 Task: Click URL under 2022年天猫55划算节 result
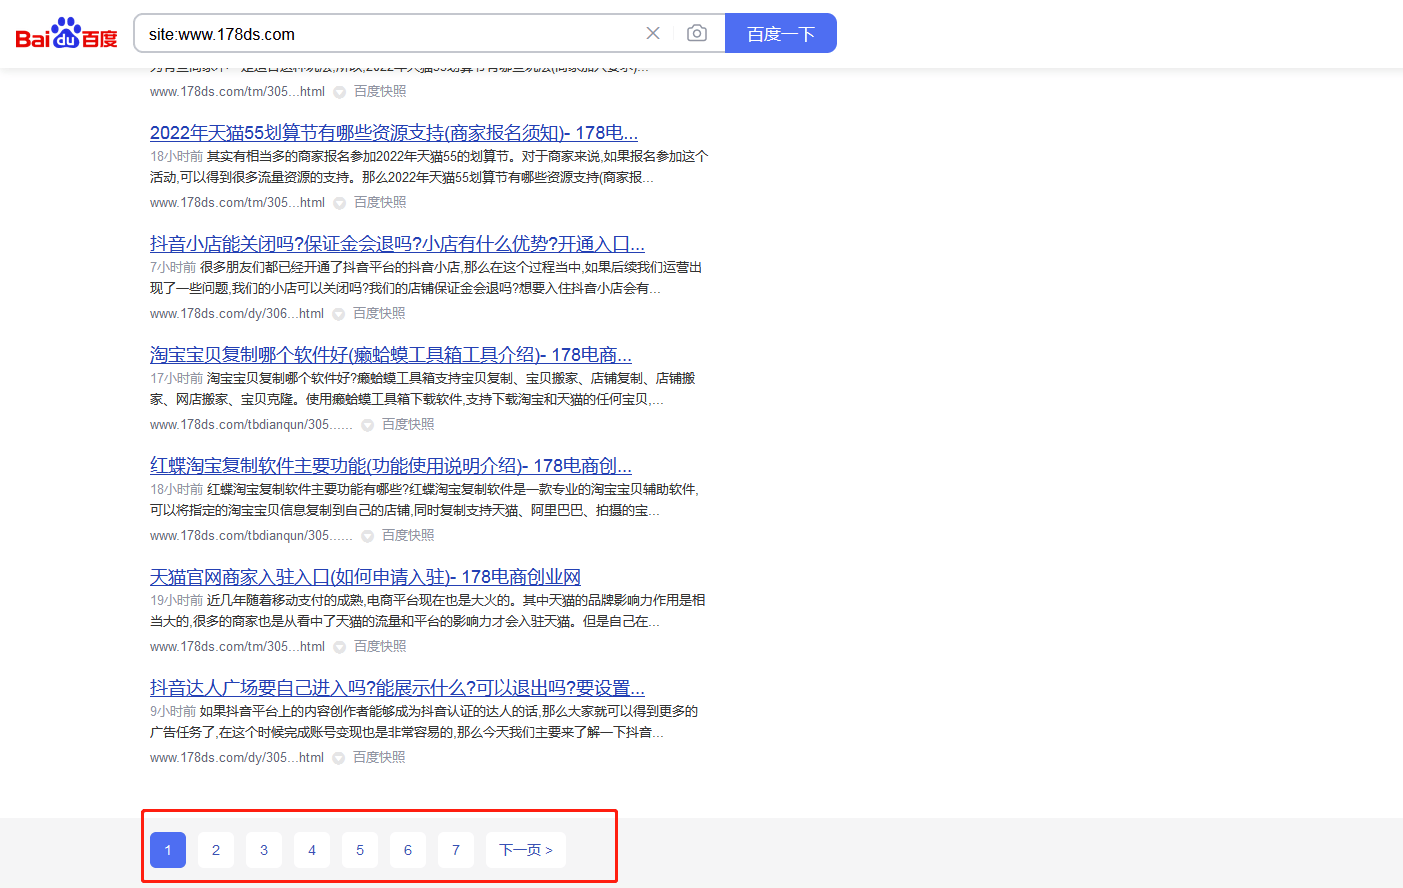(x=237, y=202)
